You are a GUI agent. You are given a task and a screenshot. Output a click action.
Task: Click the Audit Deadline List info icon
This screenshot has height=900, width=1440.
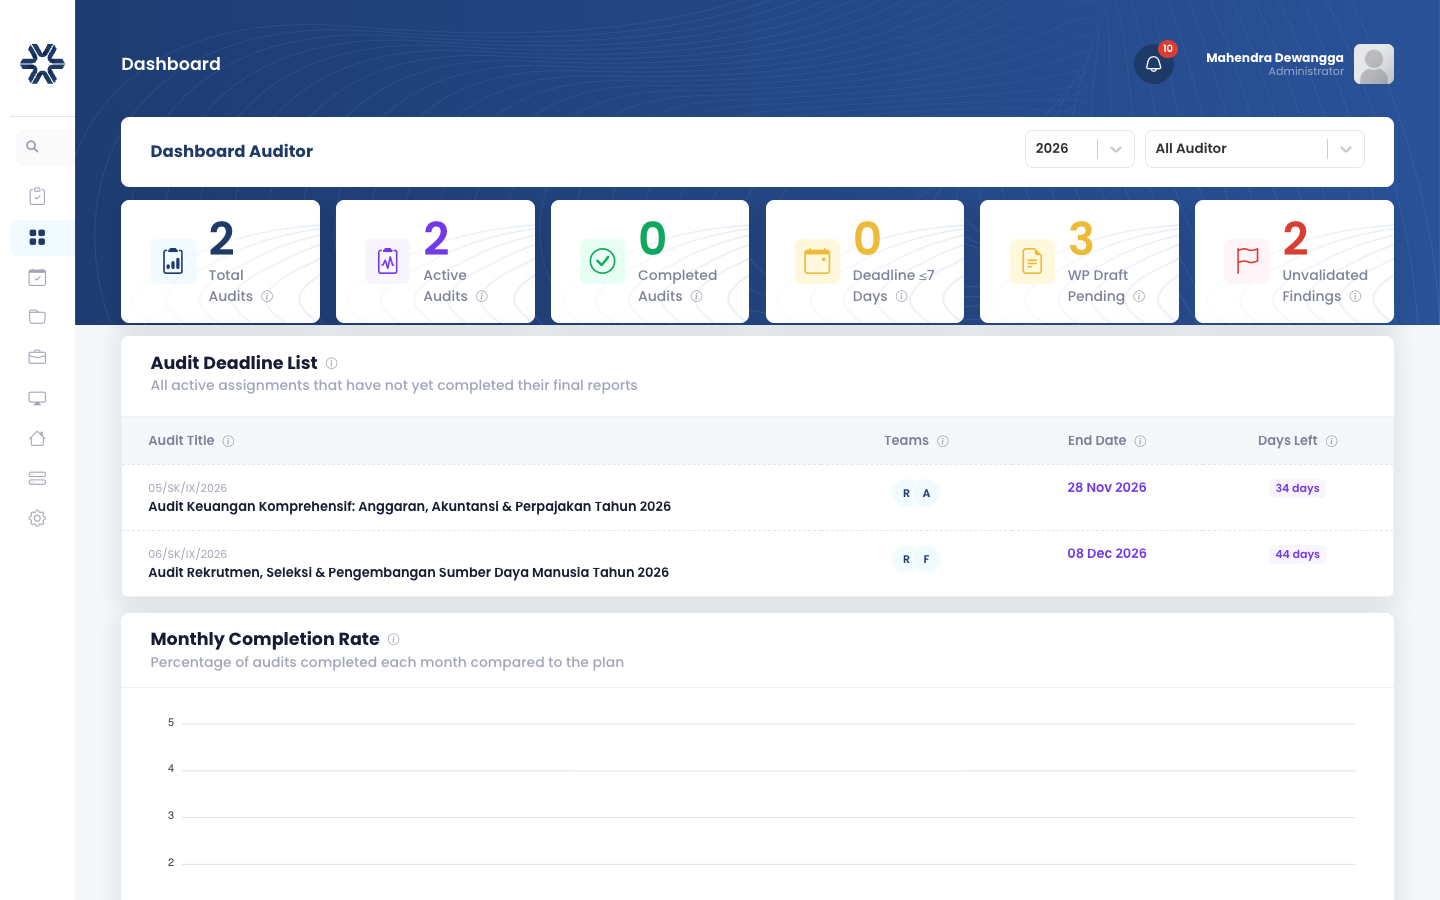332,363
